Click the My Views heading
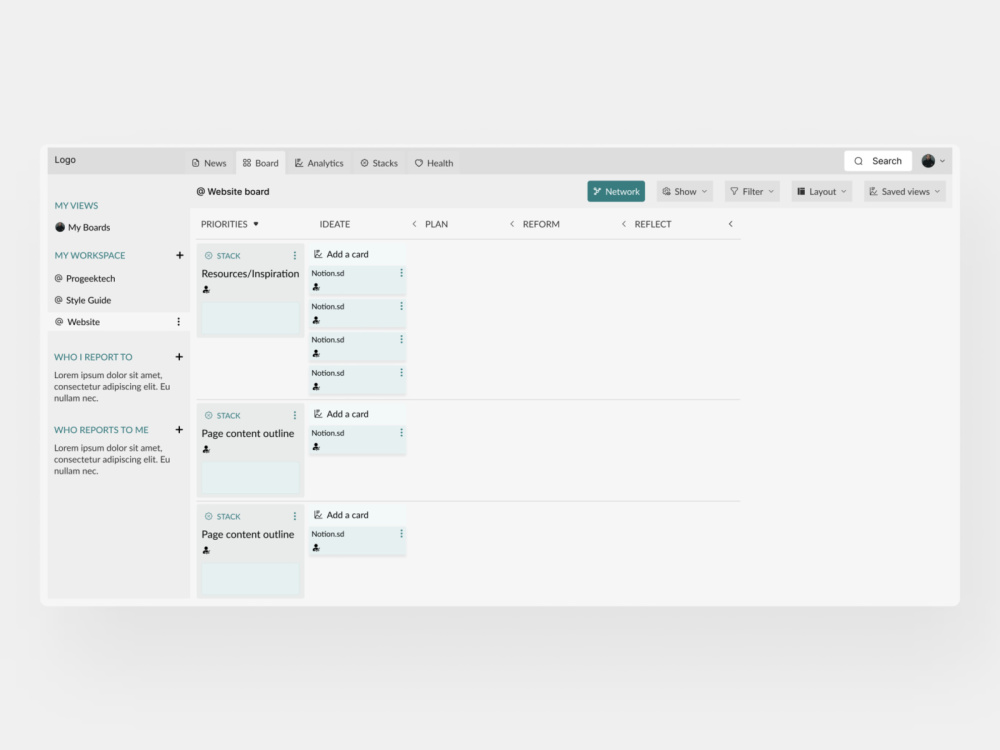Image resolution: width=1000 pixels, height=750 pixels. coord(76,205)
